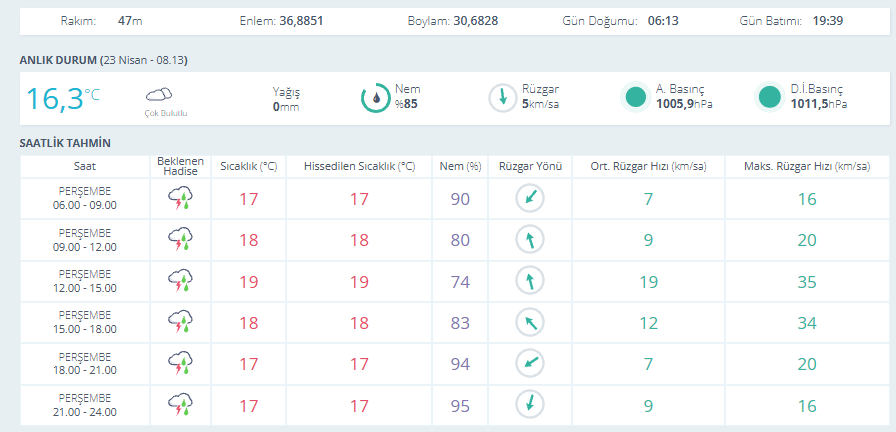Click wind direction arrow for 09.00 - 12.00 row
Image resolution: width=896 pixels, height=432 pixels.
point(530,240)
